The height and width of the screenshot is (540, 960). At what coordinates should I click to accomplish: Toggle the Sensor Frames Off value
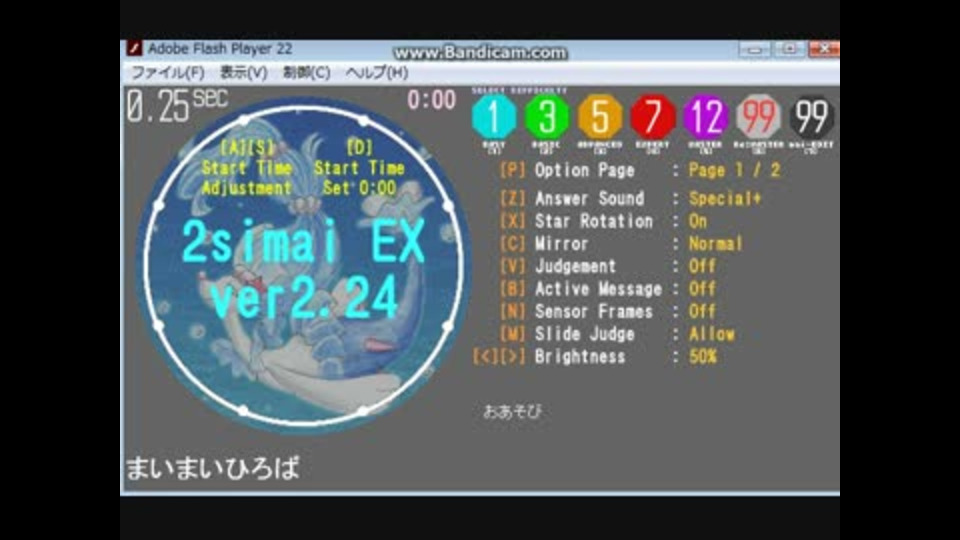702,312
